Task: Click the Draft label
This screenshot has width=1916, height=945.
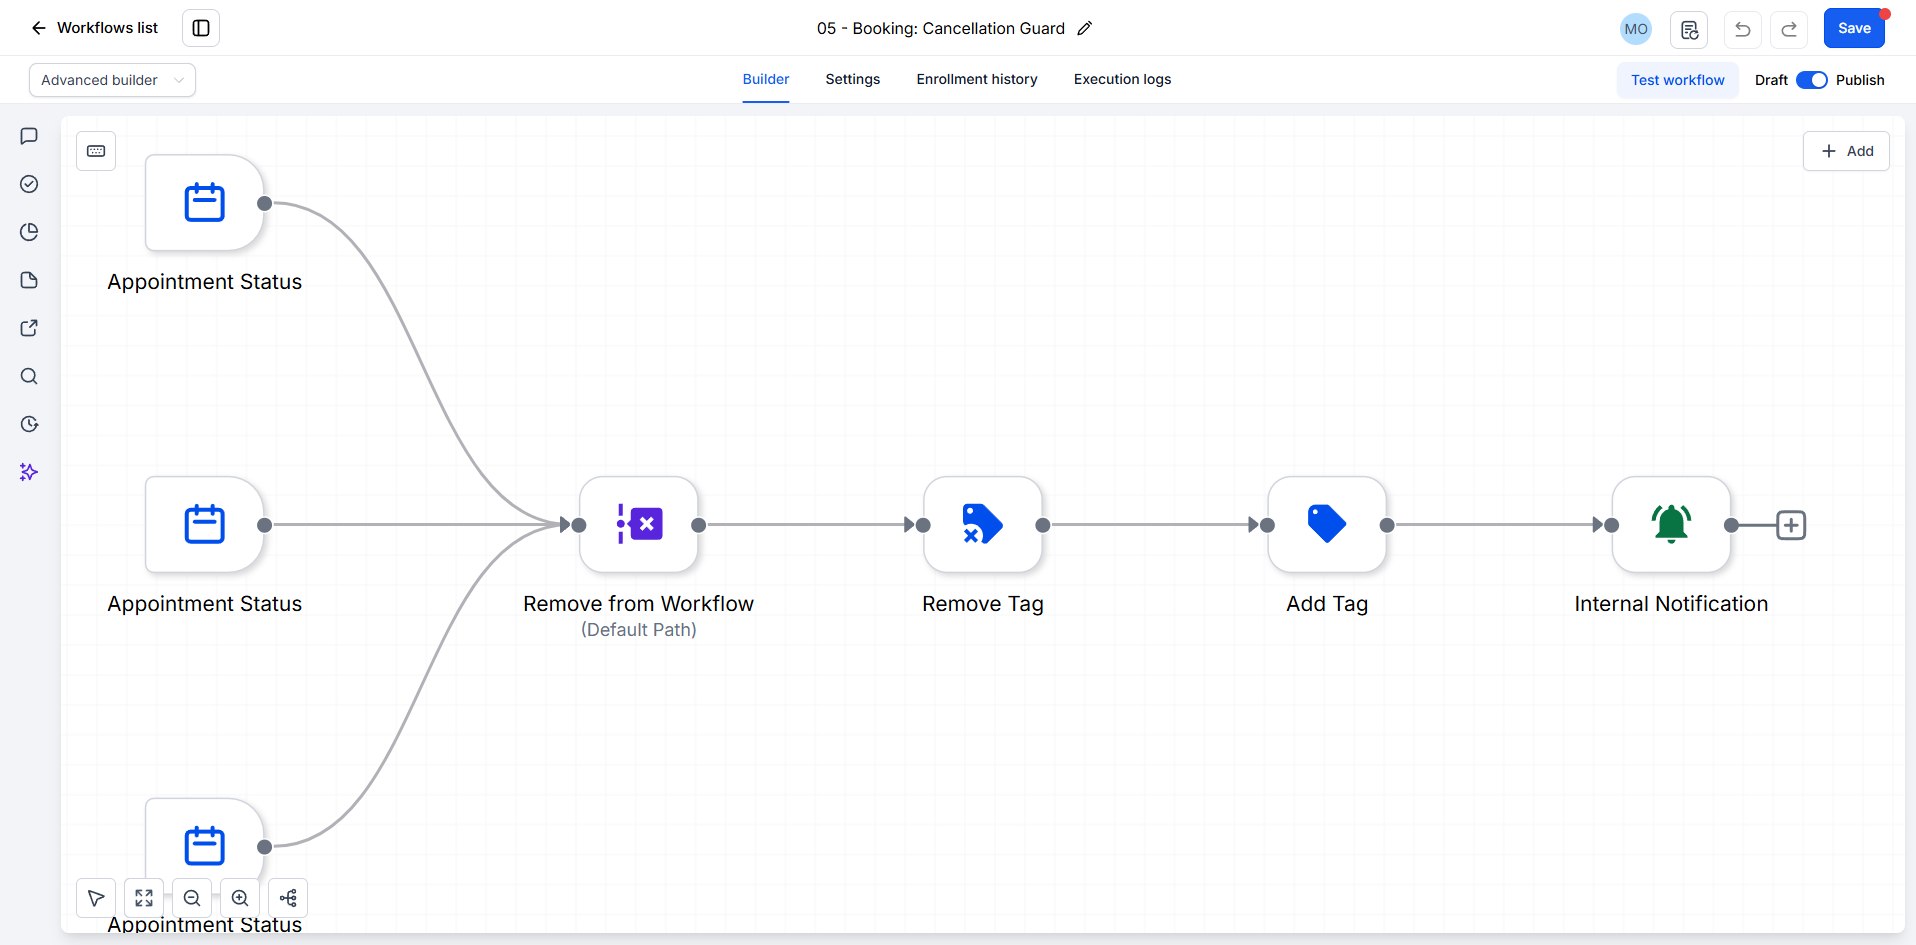Action: pos(1771,80)
